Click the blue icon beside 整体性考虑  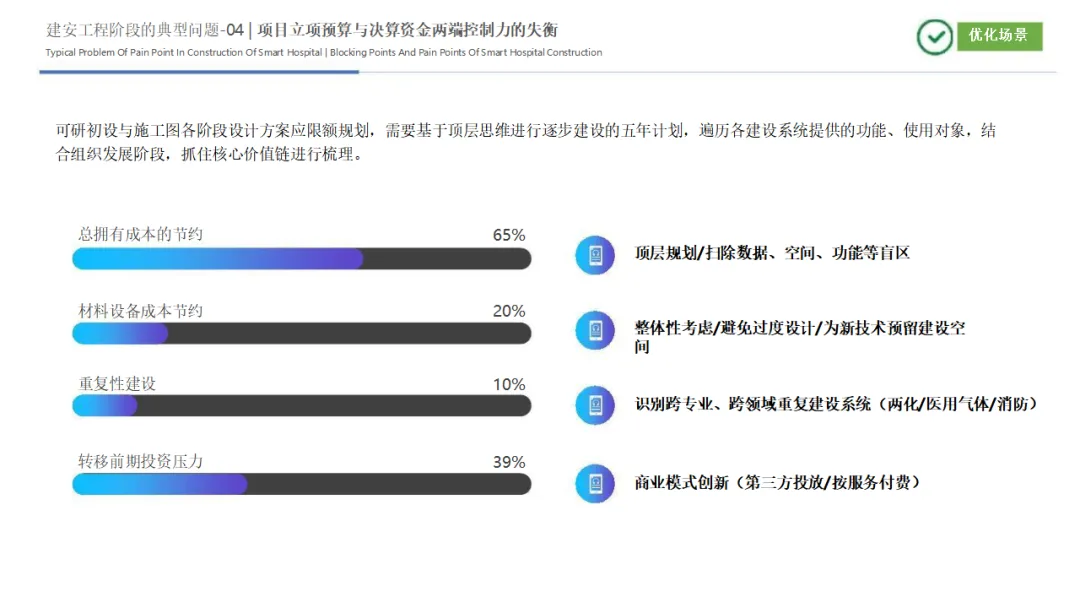(595, 331)
